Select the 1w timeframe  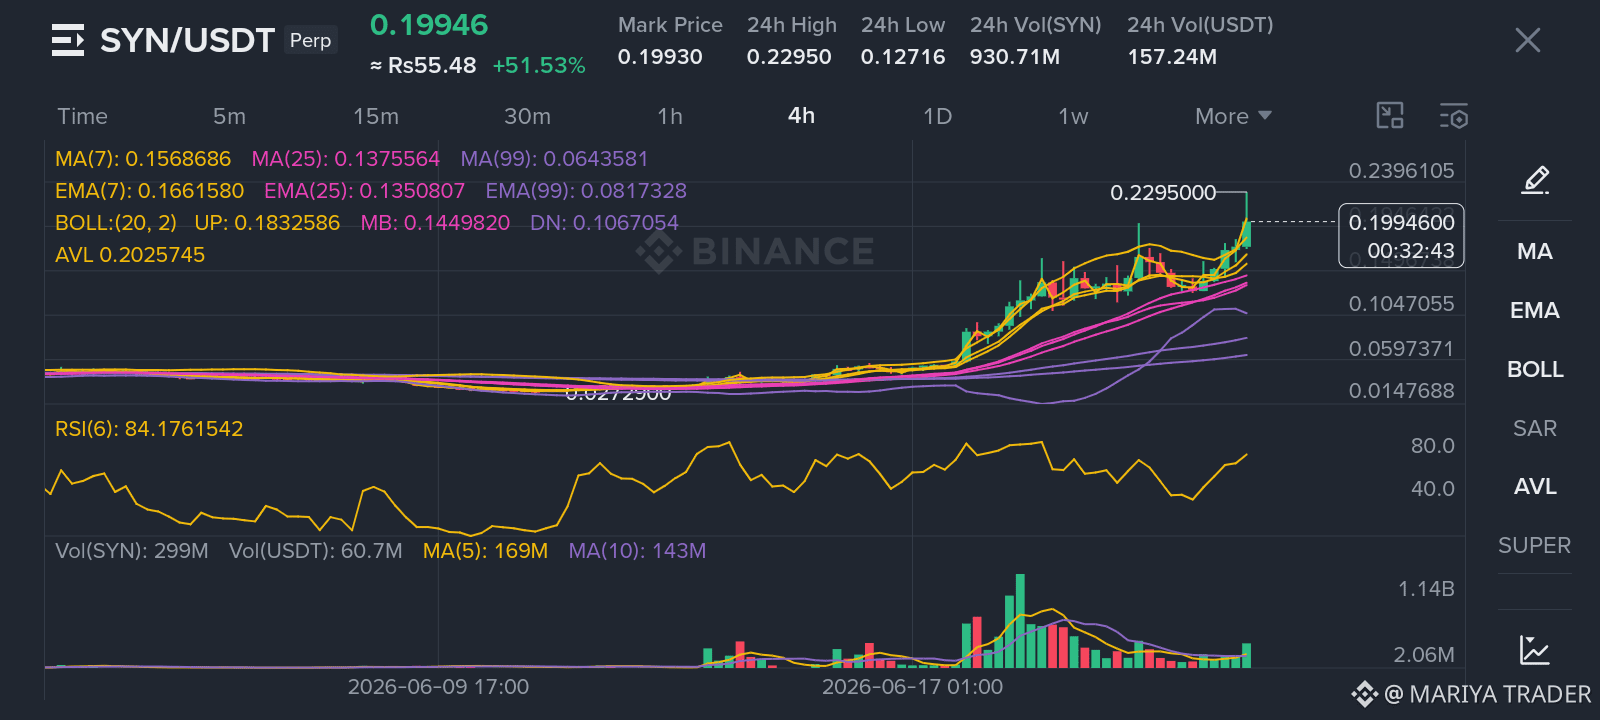pyautogui.click(x=1073, y=116)
